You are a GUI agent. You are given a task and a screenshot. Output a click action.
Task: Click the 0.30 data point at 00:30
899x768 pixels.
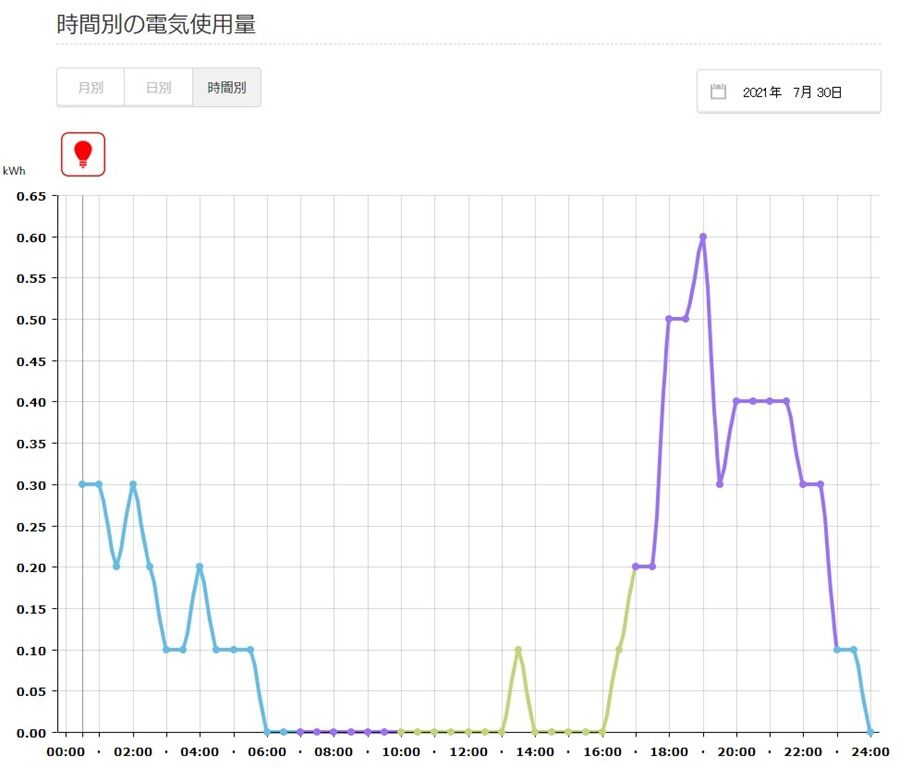point(83,484)
